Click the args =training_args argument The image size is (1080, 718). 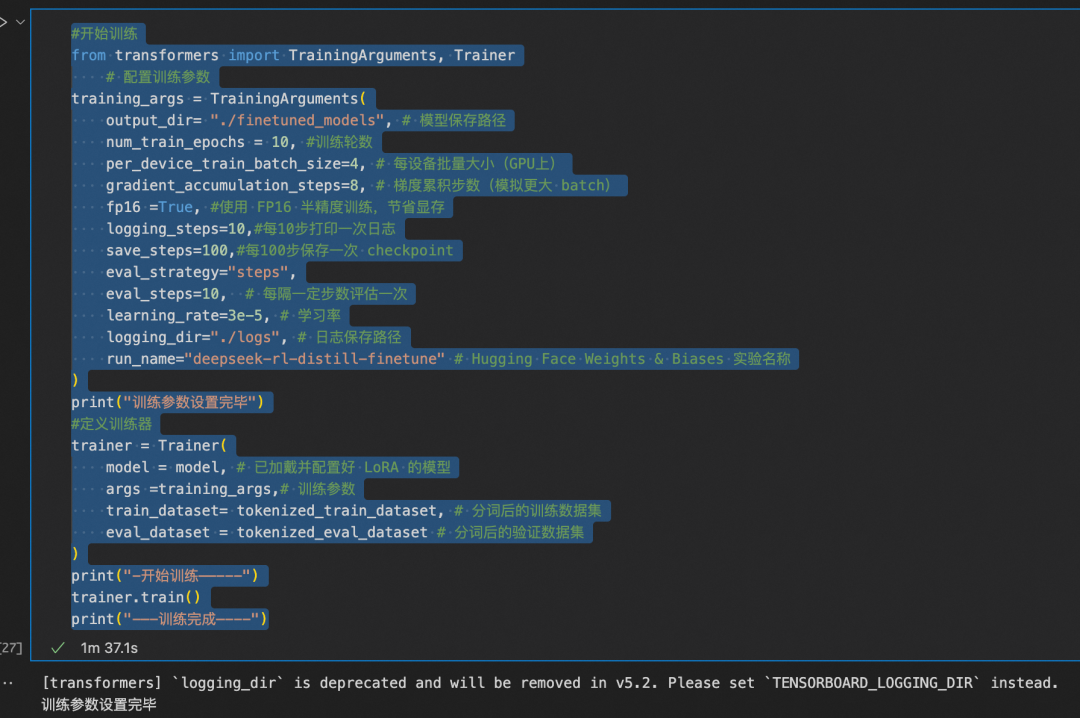coord(188,489)
